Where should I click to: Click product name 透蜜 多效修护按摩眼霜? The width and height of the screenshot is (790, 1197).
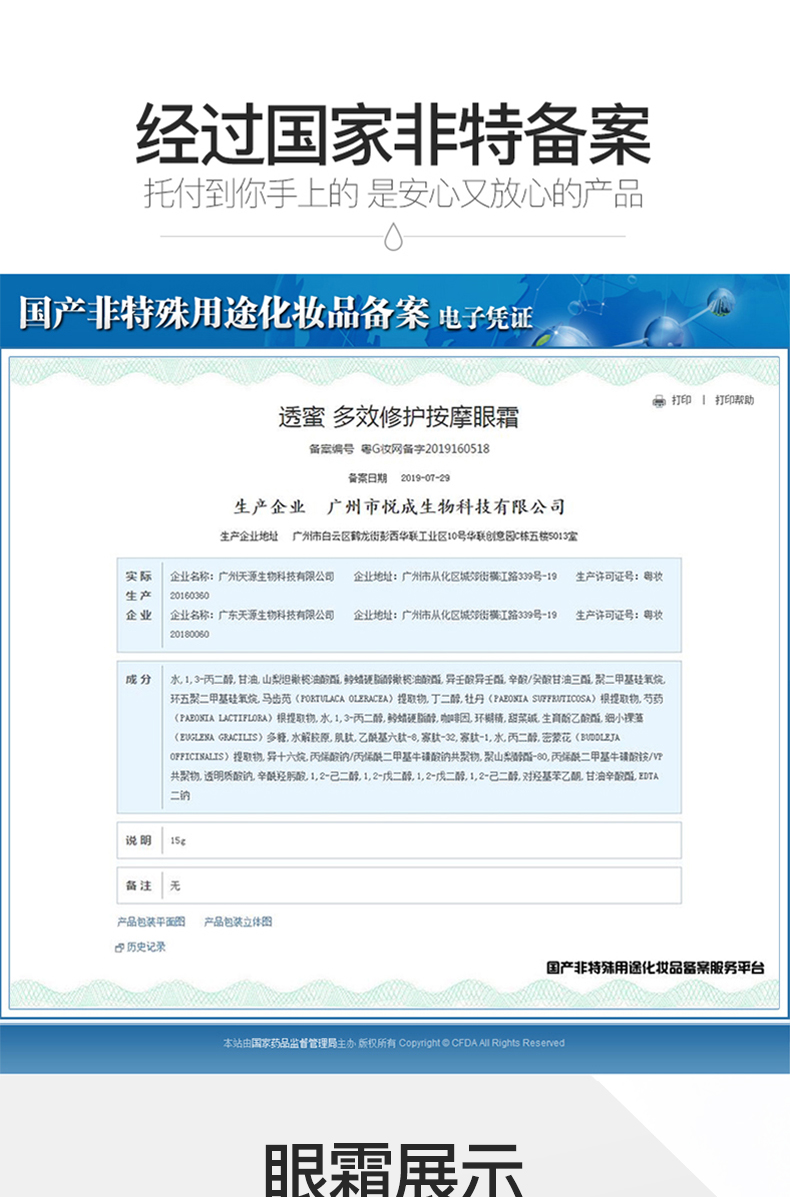tap(398, 417)
